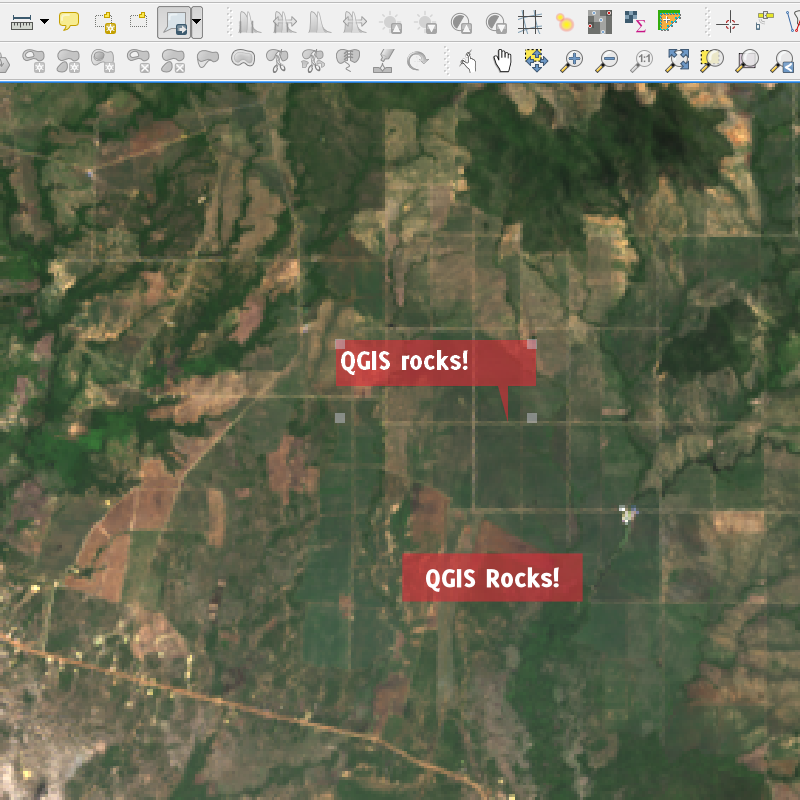Click the Coordinate Capture crosshair icon
The height and width of the screenshot is (800, 800).
point(728,23)
